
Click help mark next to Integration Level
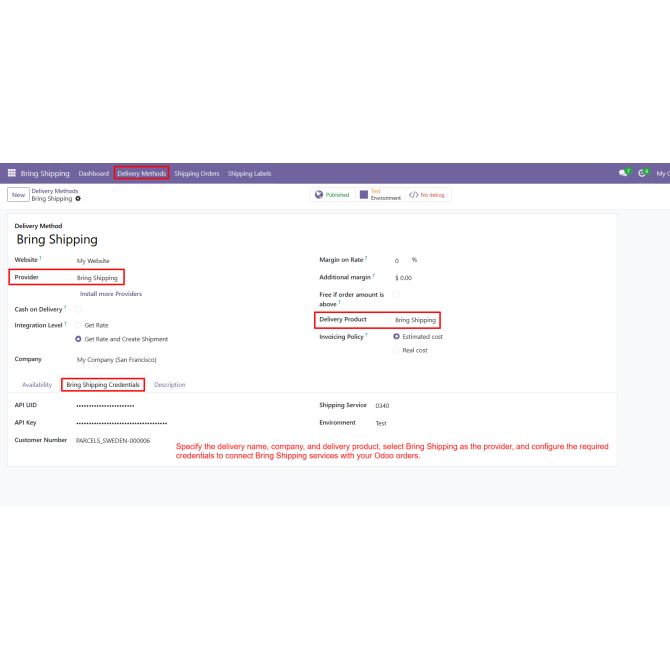point(65,323)
